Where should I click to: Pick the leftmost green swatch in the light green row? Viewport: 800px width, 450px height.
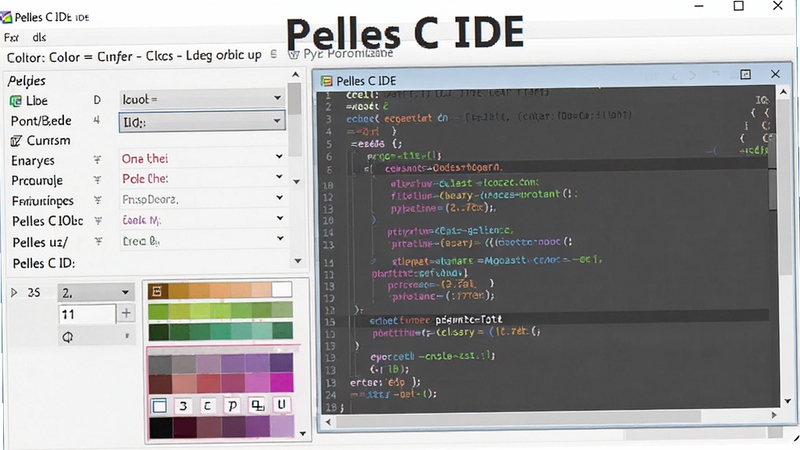158,310
